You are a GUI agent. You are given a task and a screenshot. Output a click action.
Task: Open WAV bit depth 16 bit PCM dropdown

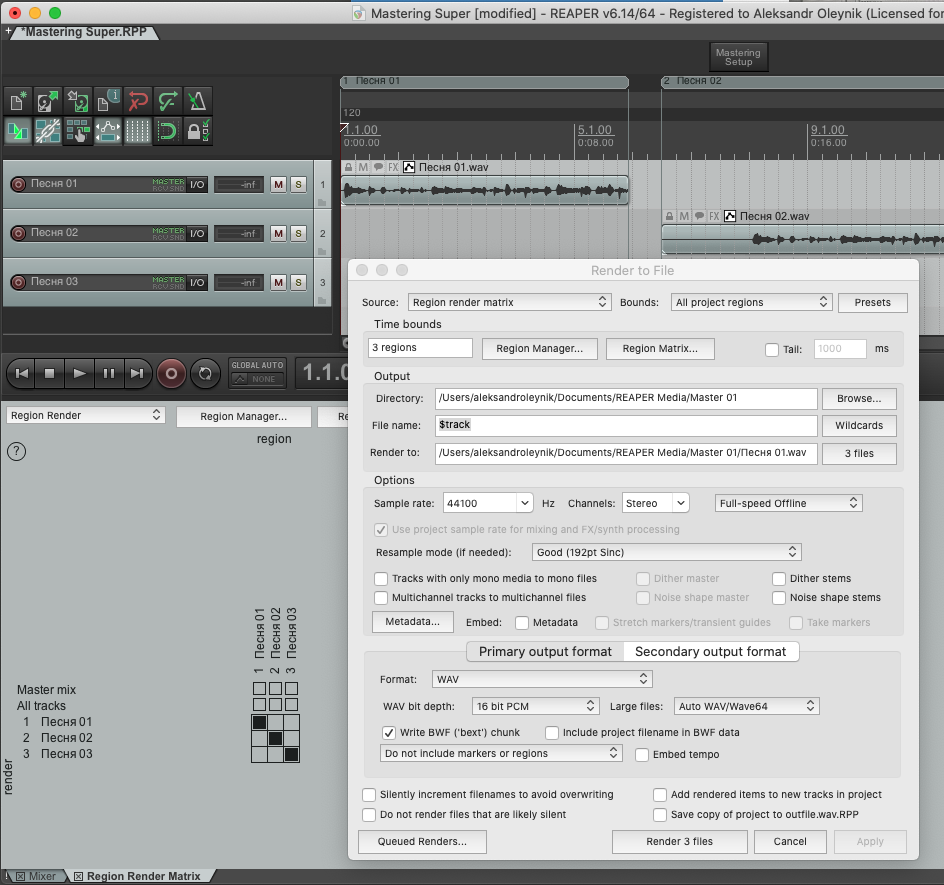[x=536, y=706]
